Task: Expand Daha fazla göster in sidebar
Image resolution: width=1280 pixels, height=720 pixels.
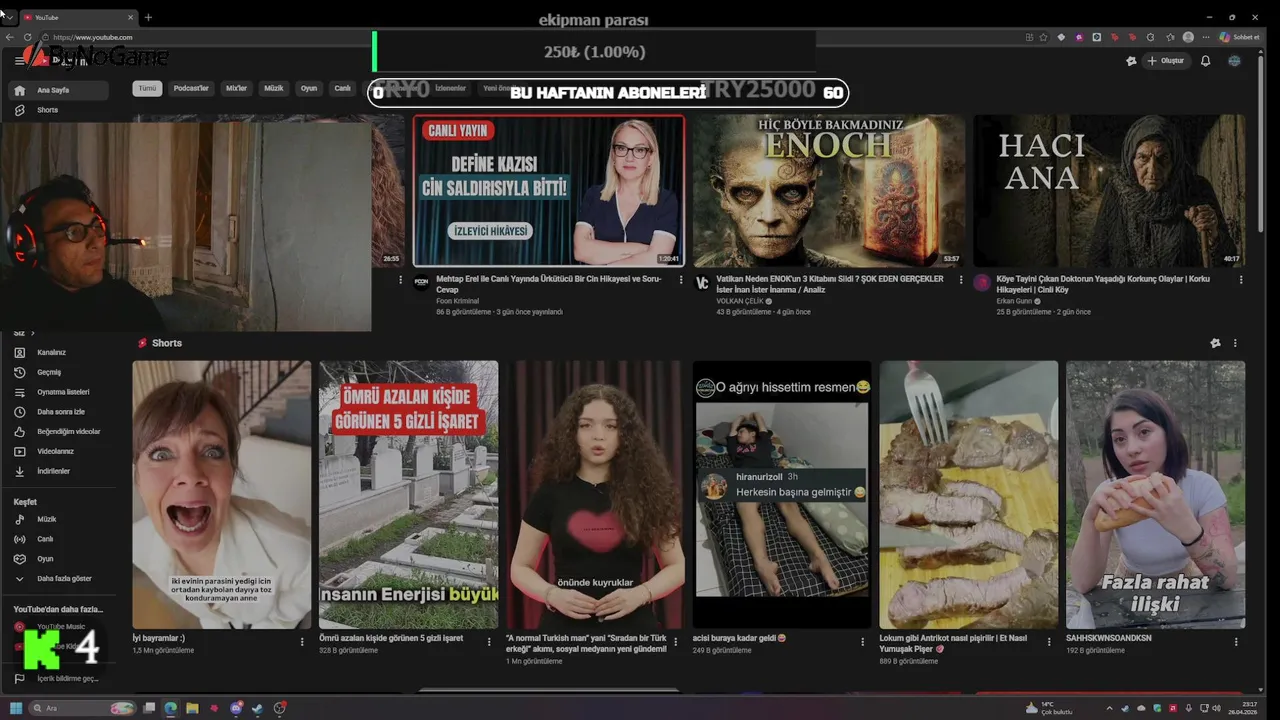Action: (x=58, y=578)
